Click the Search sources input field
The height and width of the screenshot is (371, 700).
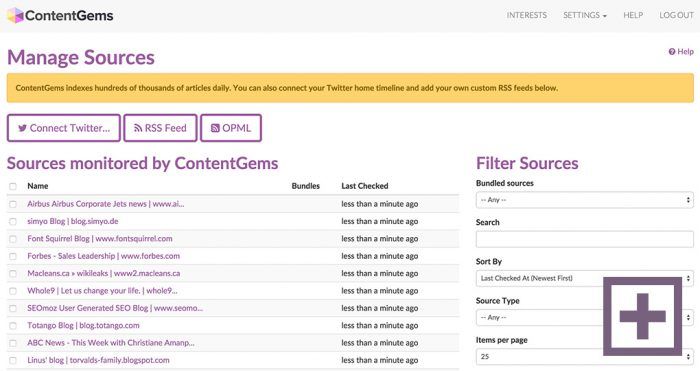585,239
